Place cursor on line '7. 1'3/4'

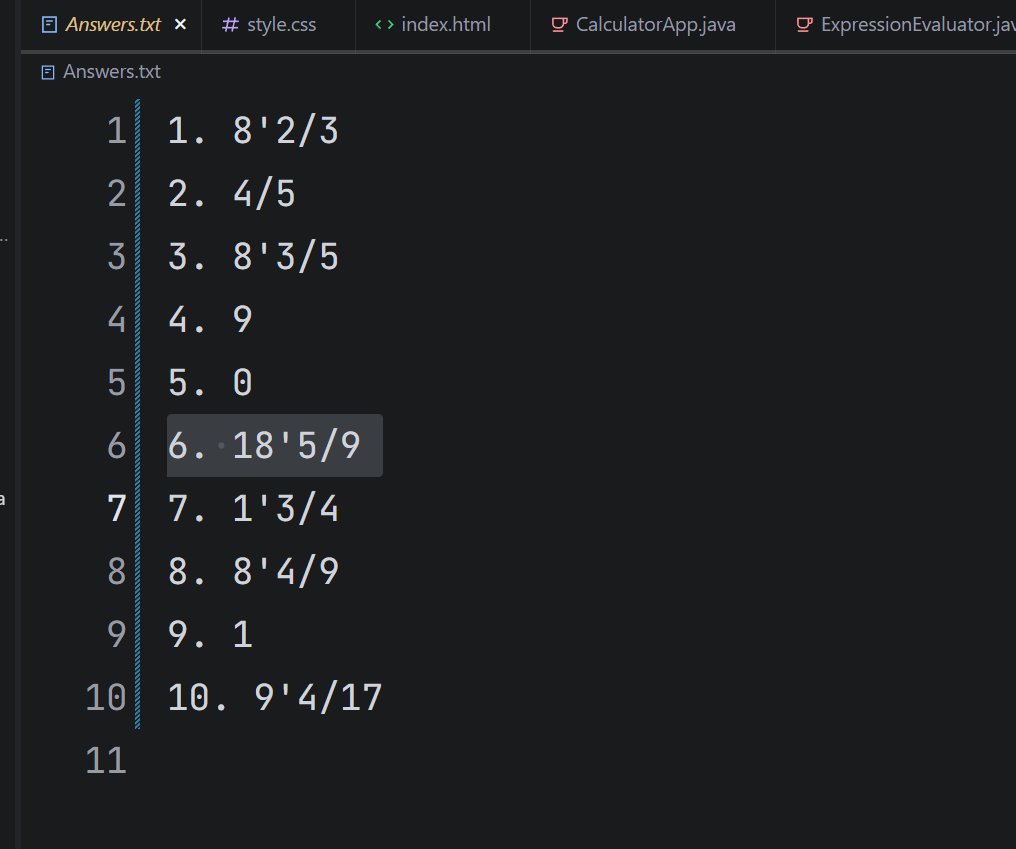click(x=253, y=508)
